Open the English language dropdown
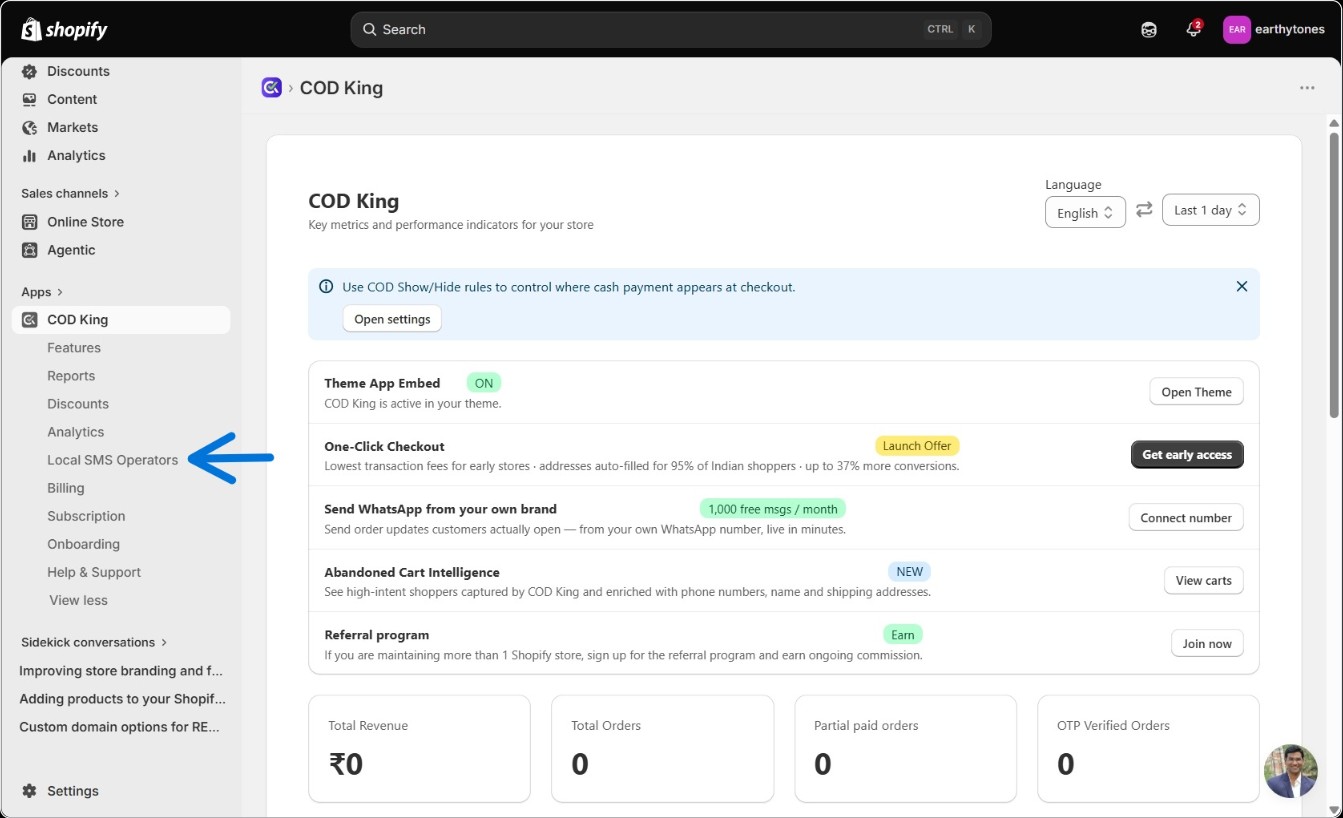 click(1085, 212)
